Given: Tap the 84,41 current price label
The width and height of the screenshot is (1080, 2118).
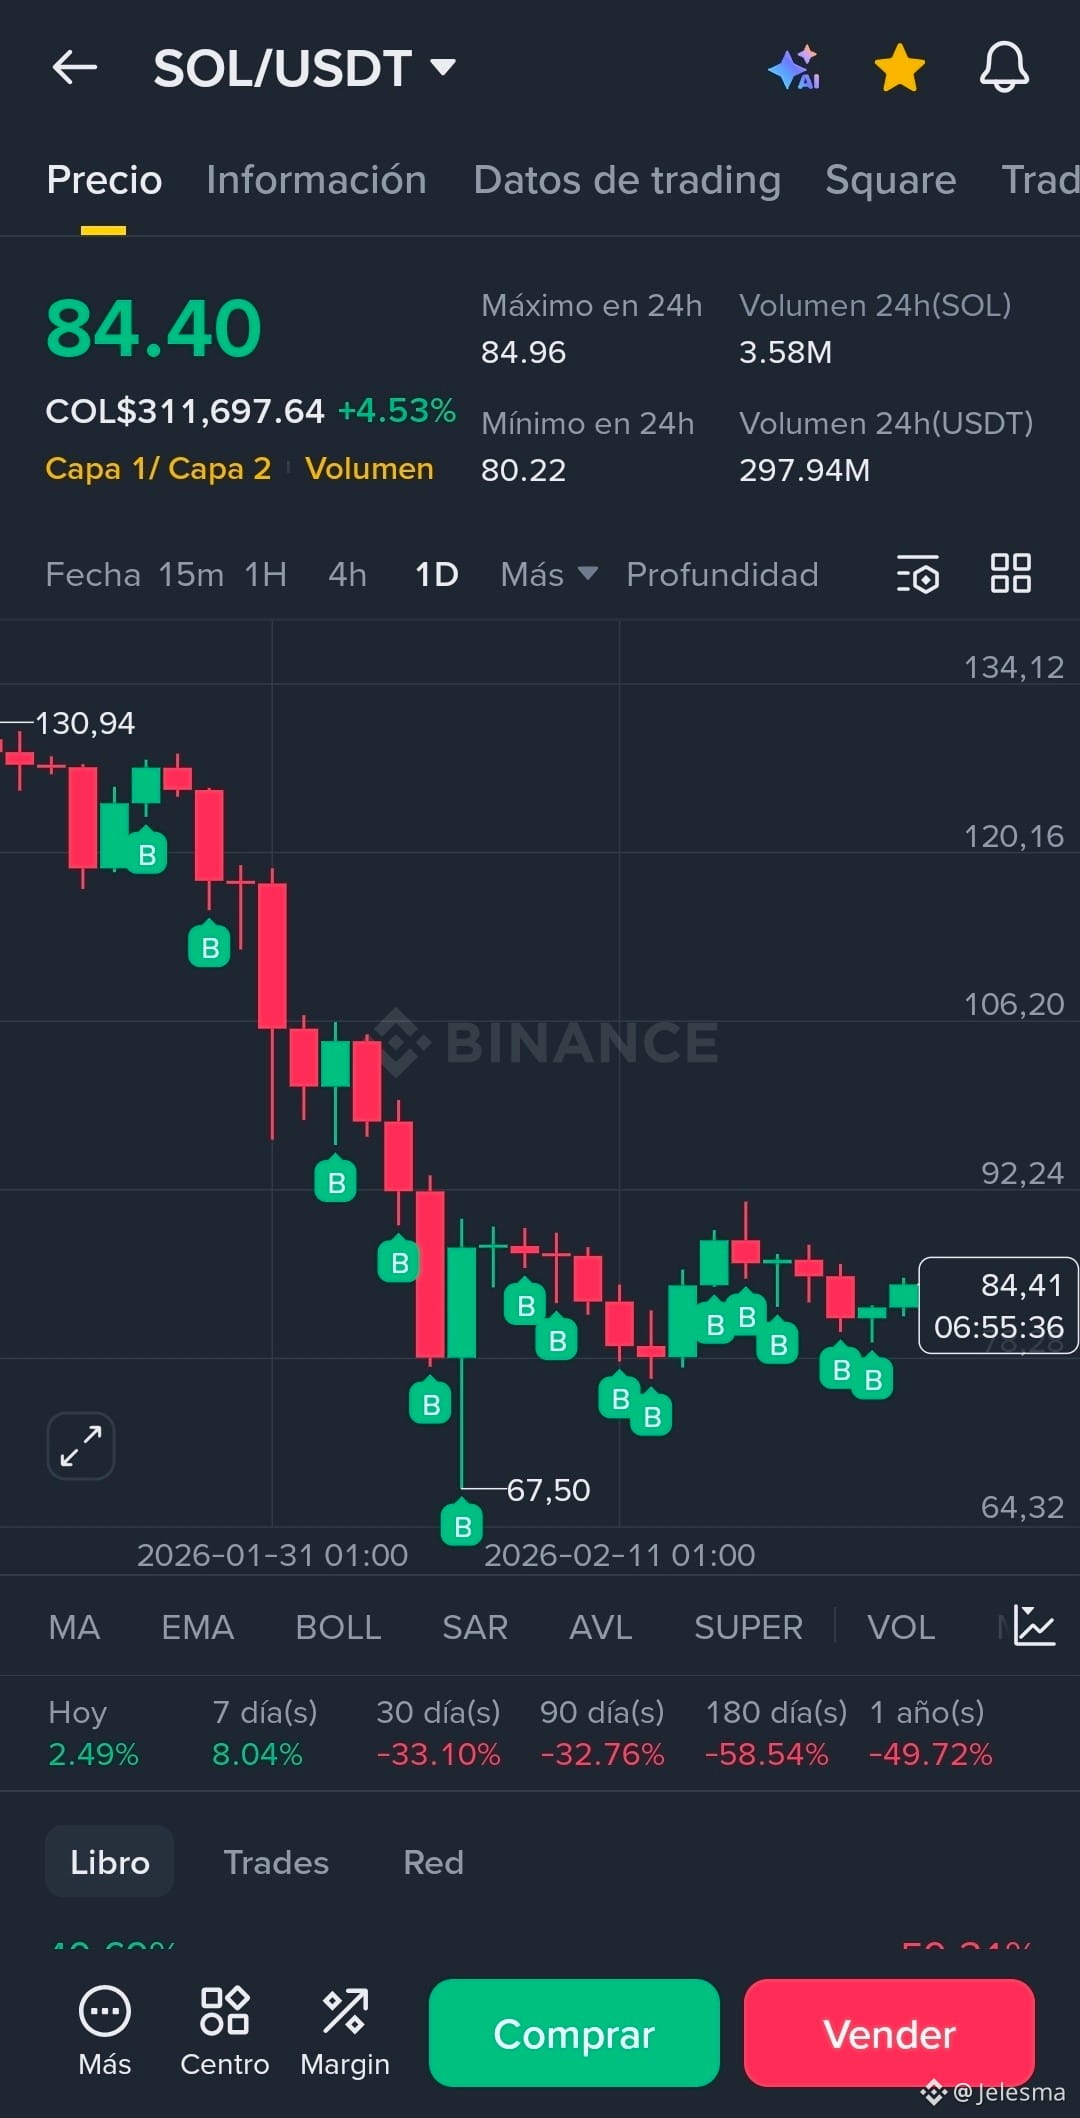Looking at the screenshot, I should [x=998, y=1305].
